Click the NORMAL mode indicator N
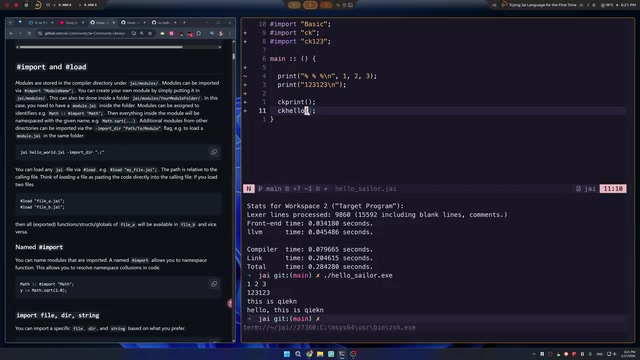640x360 pixels. click(x=249, y=189)
